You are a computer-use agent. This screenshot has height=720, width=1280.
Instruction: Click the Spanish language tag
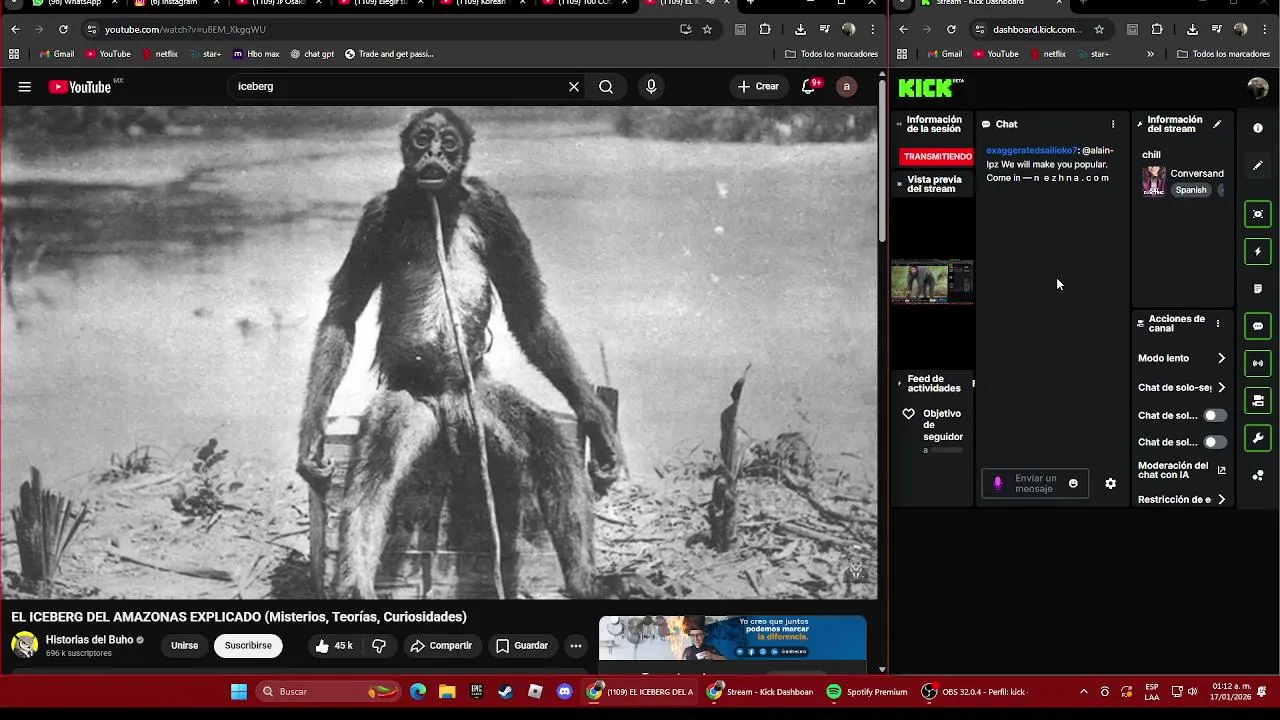(x=1191, y=190)
